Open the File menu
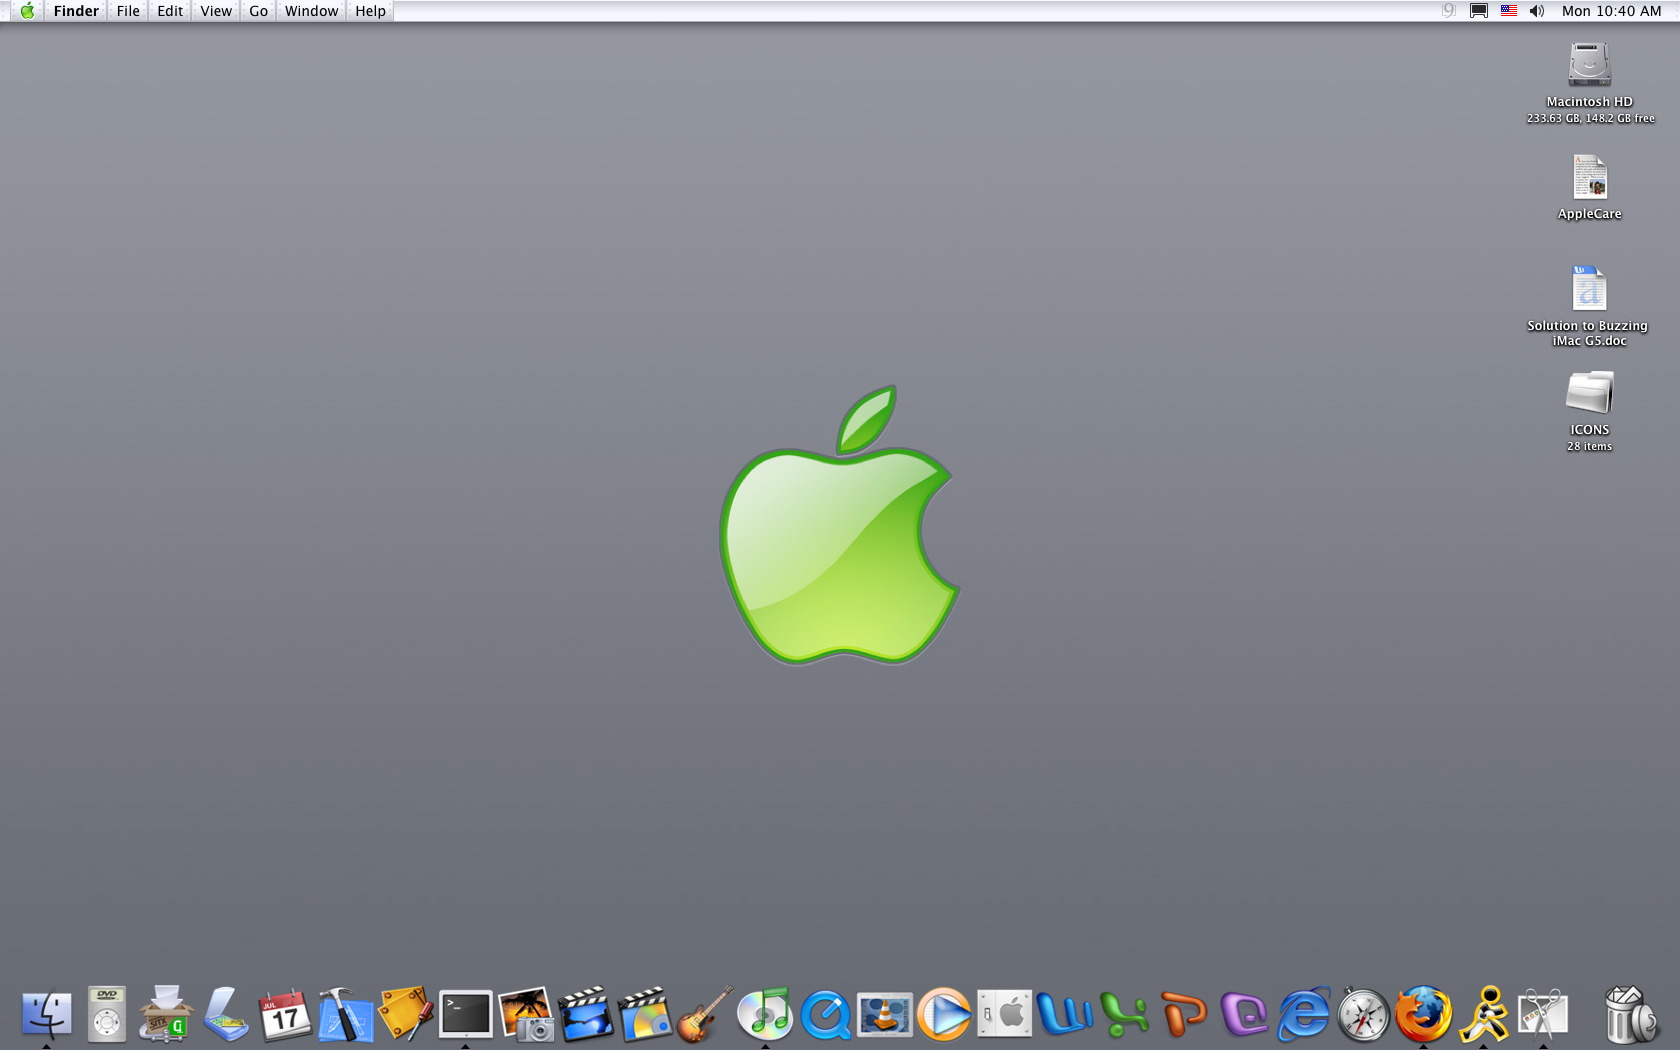 (x=128, y=11)
